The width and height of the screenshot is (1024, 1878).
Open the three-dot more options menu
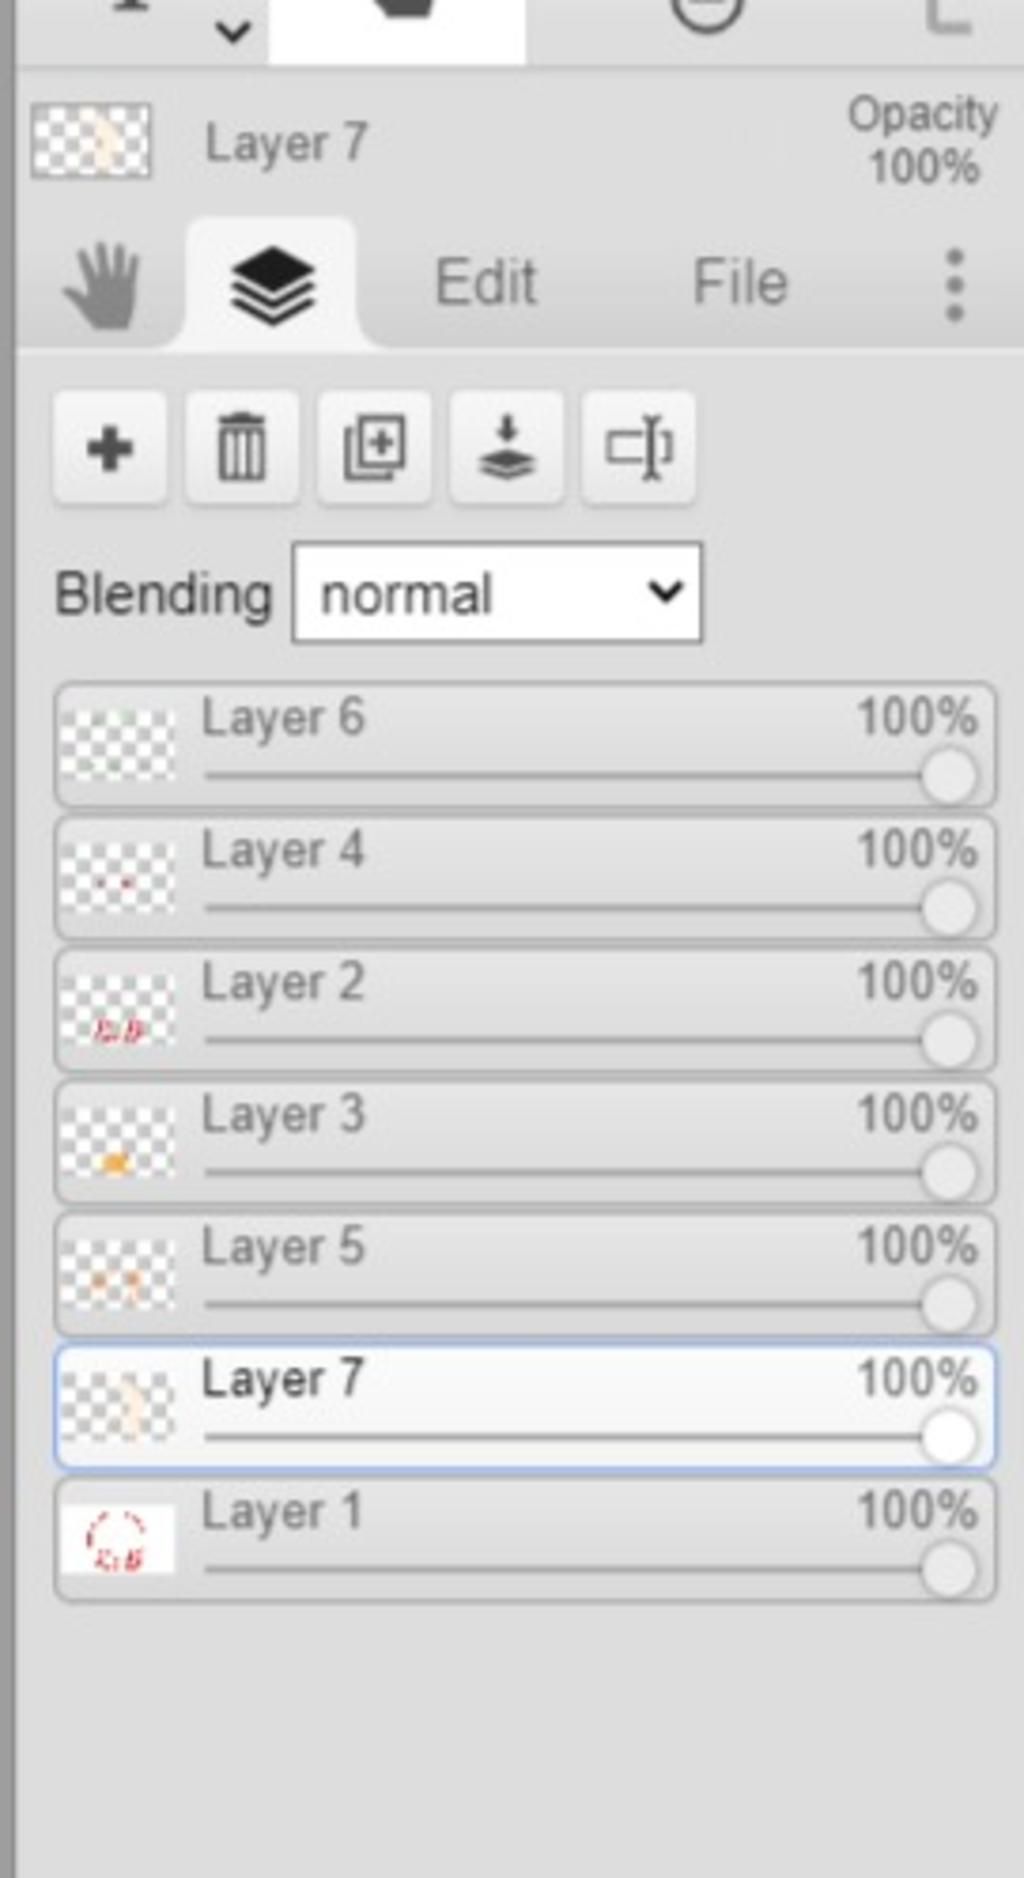tap(955, 285)
